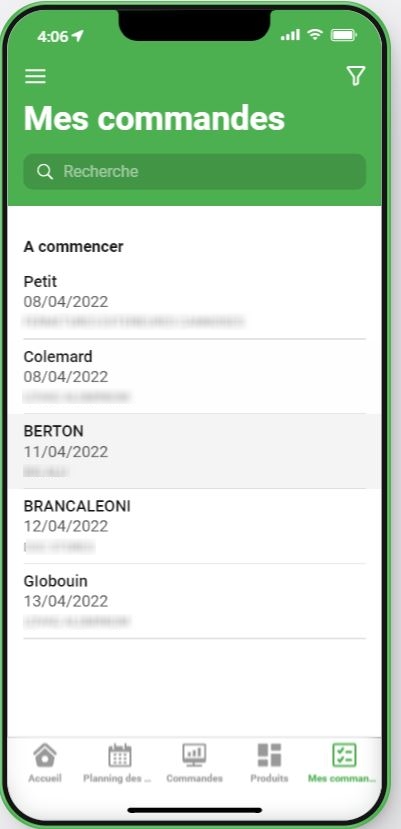Switch to the Accueil tab label

point(45,778)
